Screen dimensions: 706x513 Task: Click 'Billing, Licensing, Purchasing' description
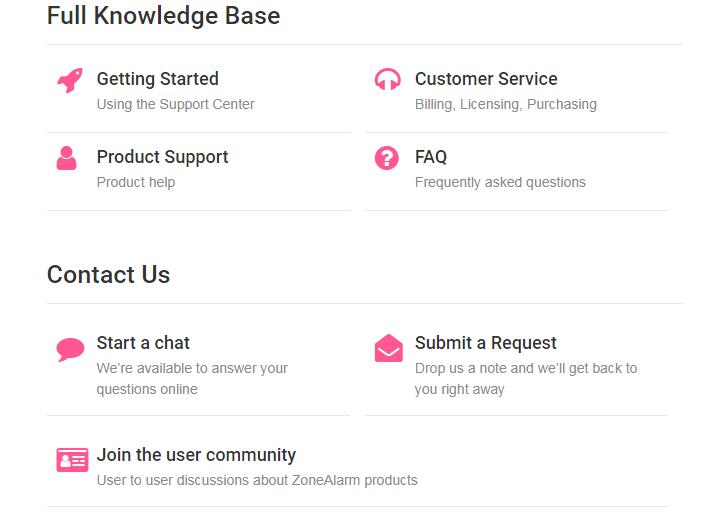[x=506, y=104]
